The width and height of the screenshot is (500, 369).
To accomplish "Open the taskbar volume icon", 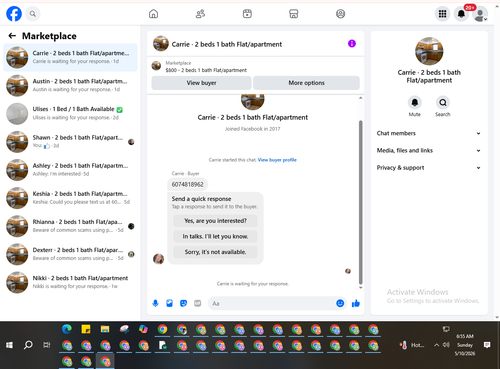I will 446,345.
